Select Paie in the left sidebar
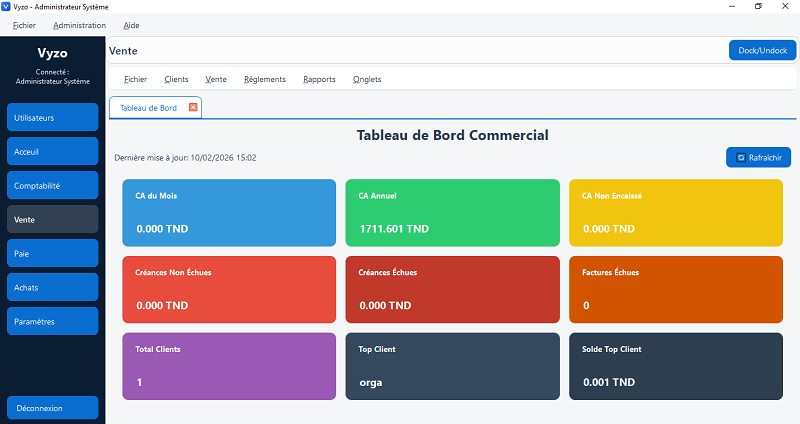The width and height of the screenshot is (800, 424). pos(52,253)
